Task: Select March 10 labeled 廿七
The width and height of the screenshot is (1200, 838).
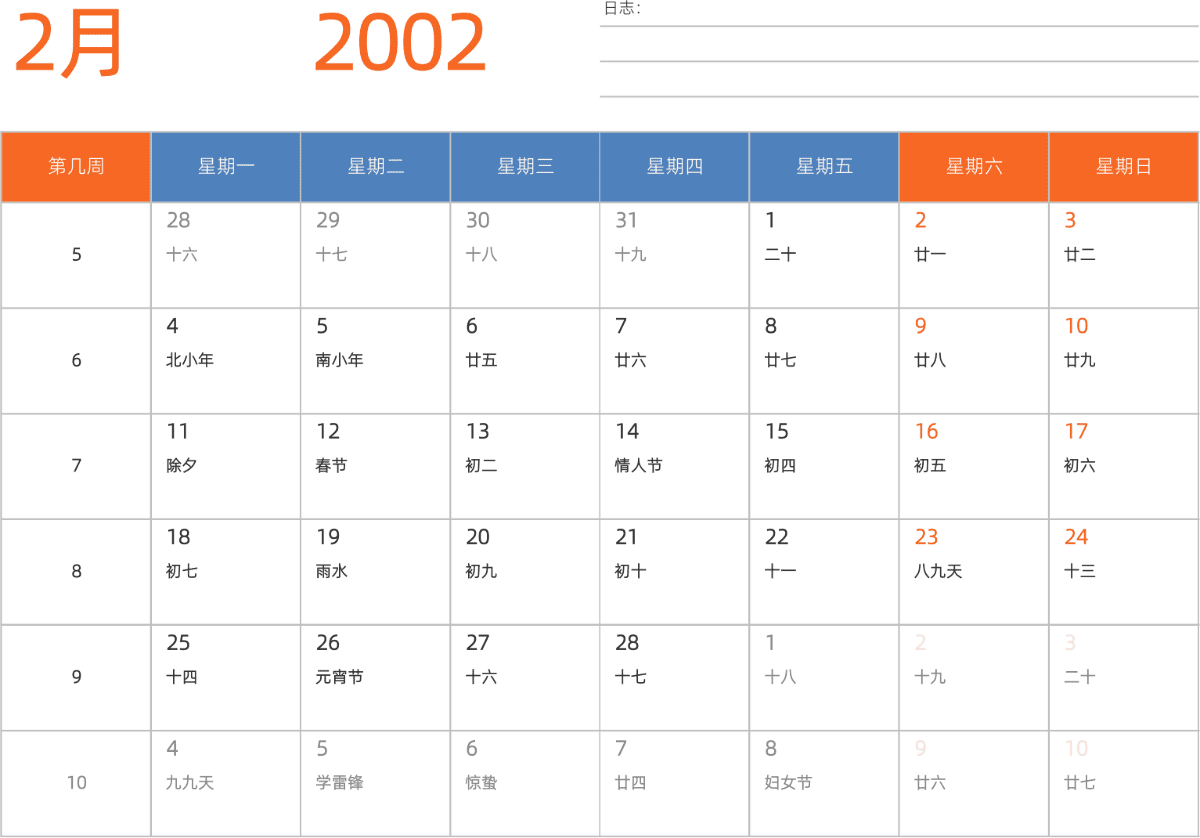Action: click(1124, 783)
